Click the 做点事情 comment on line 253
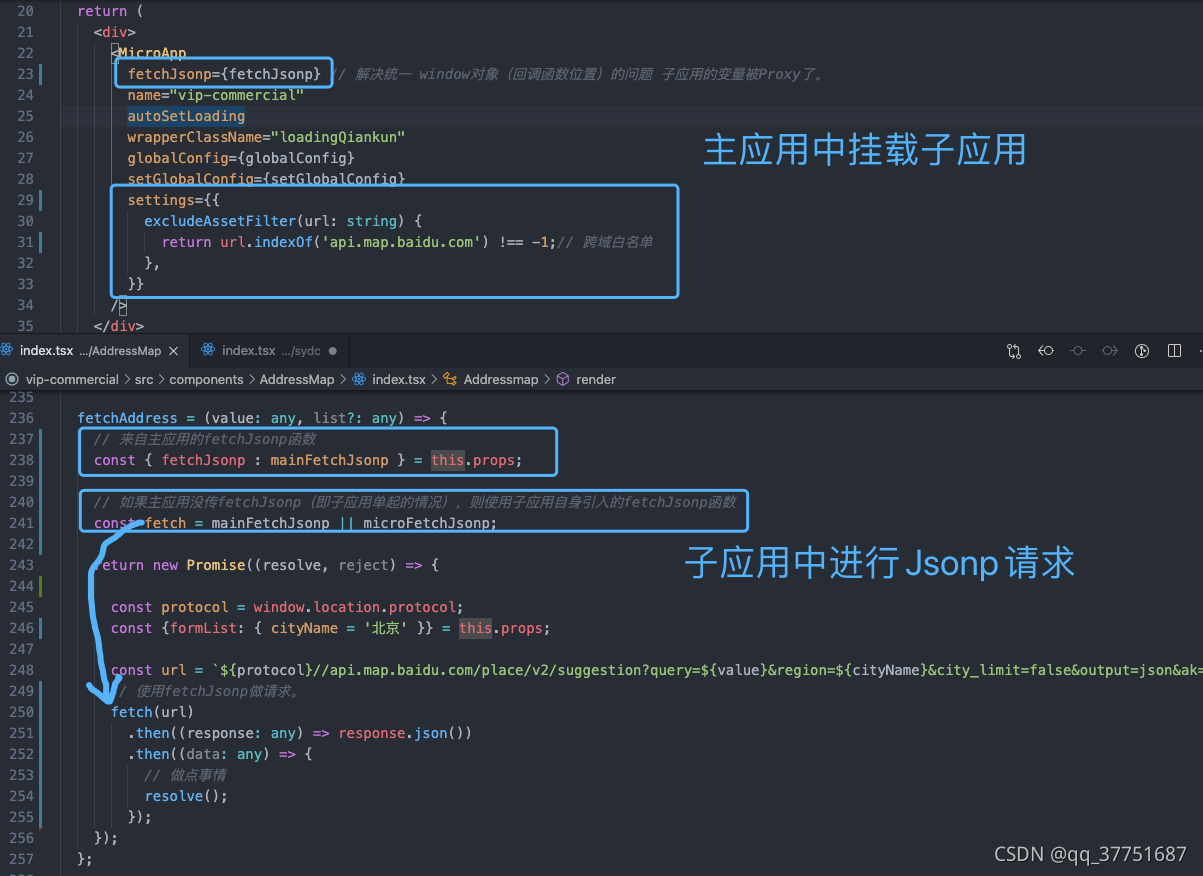Image resolution: width=1203 pixels, height=876 pixels. tap(185, 775)
